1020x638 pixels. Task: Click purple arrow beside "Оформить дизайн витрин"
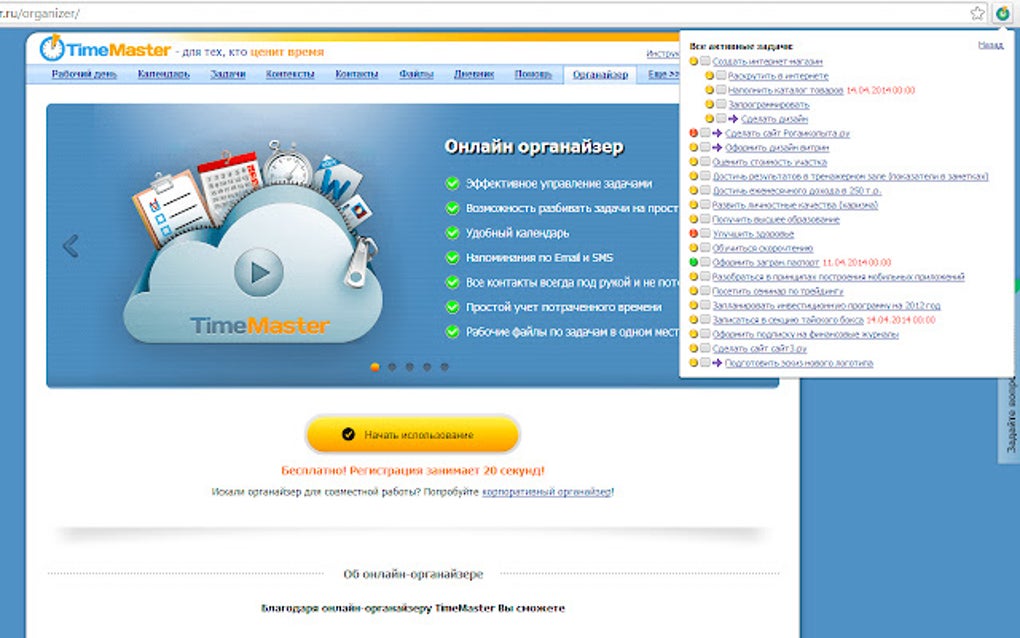[716, 149]
